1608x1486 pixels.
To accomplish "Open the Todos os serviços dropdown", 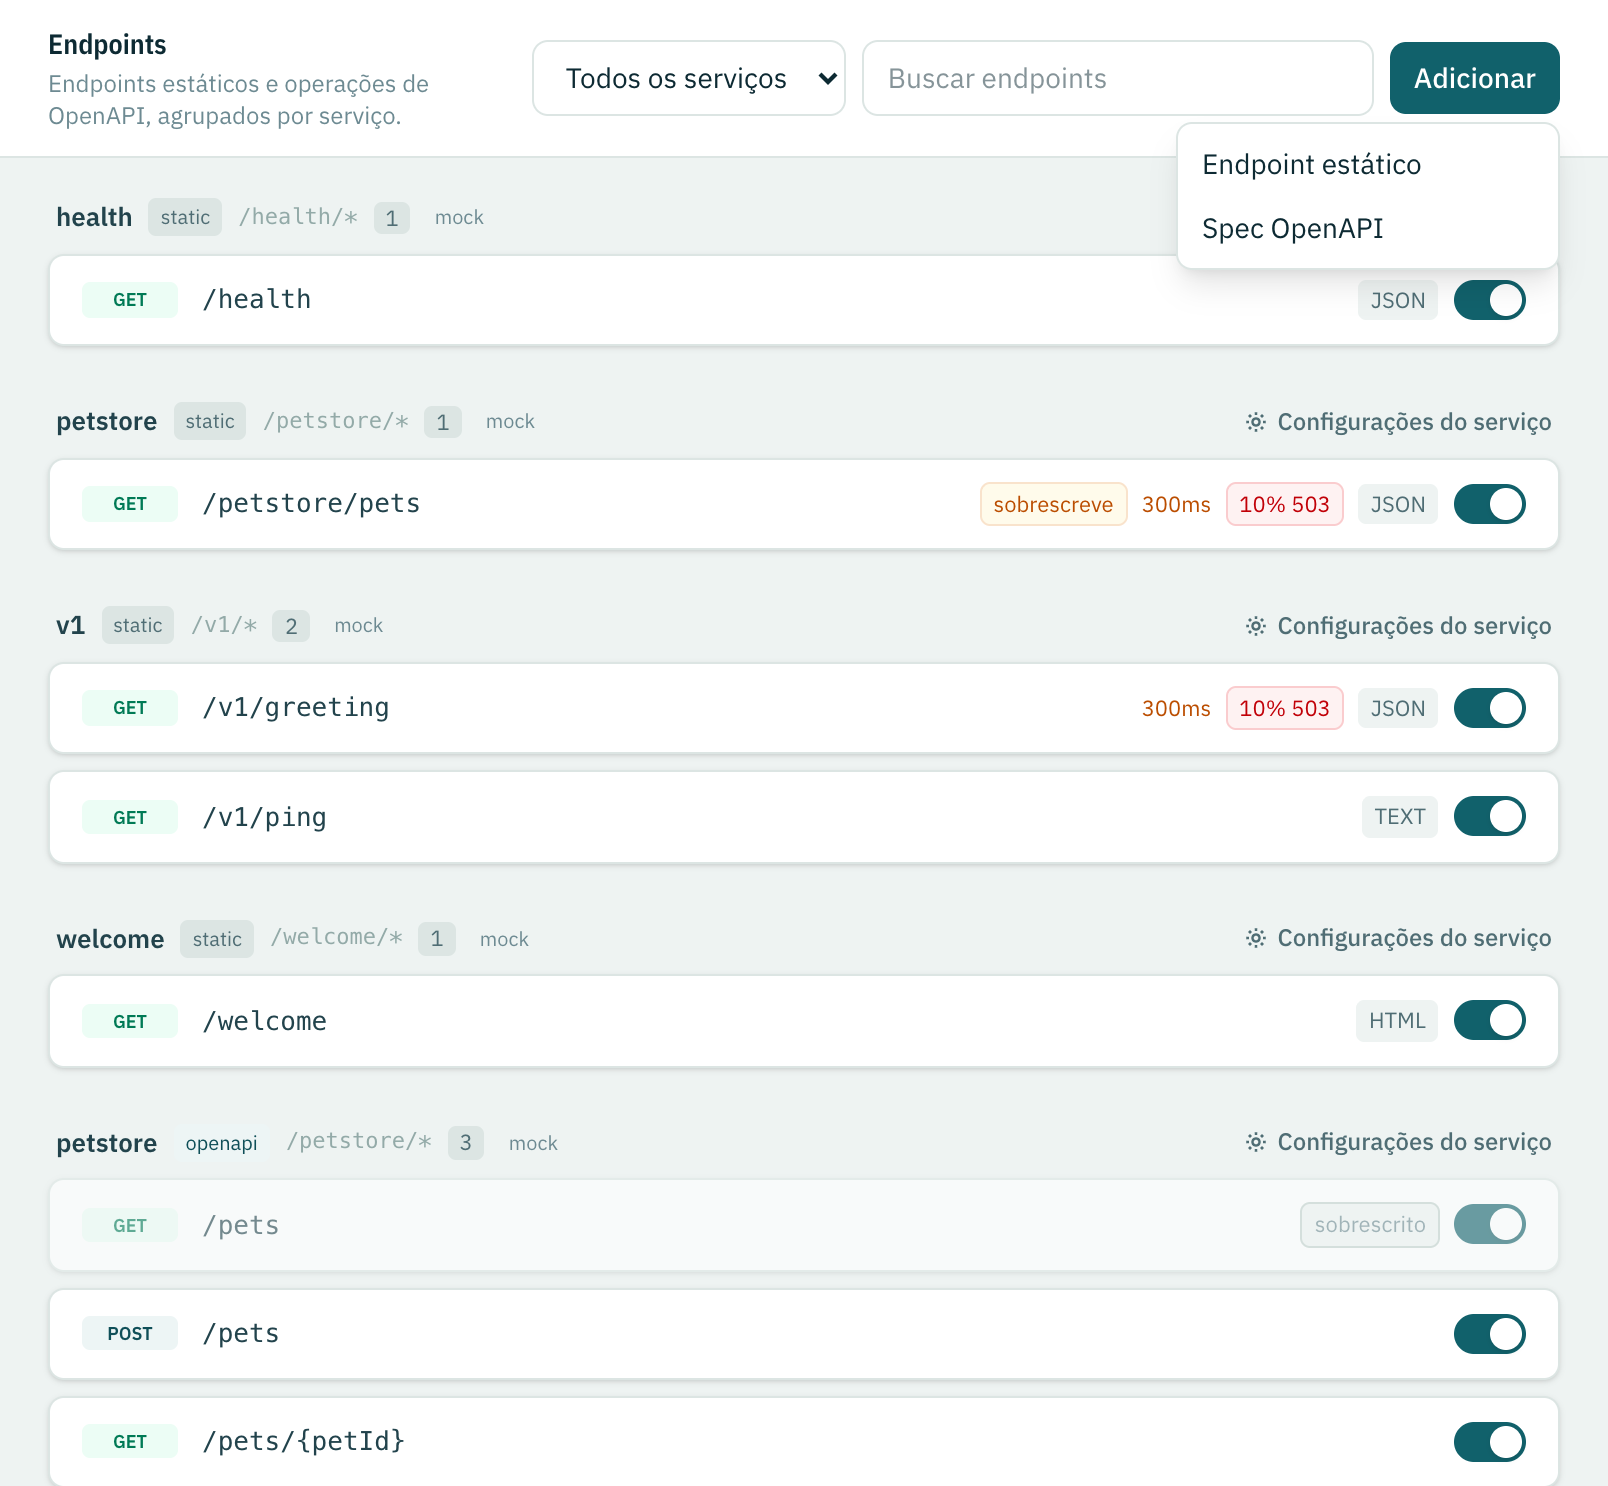I will point(689,78).
